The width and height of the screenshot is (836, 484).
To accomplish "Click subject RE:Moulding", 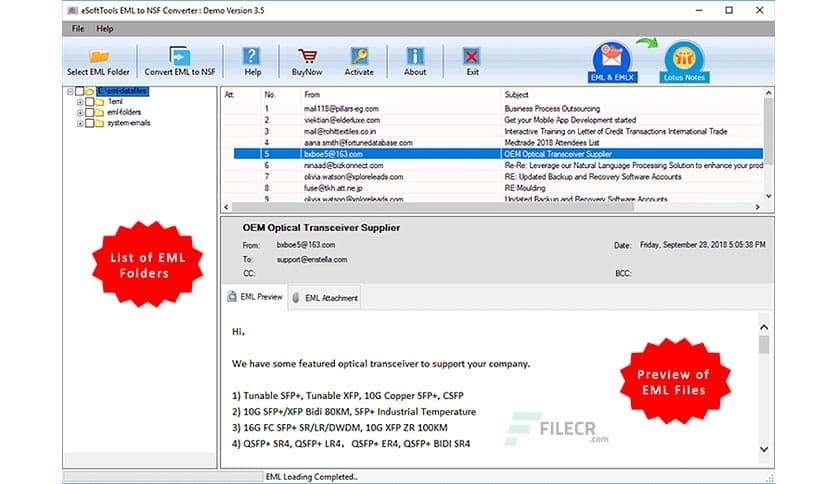I will click(x=525, y=188).
